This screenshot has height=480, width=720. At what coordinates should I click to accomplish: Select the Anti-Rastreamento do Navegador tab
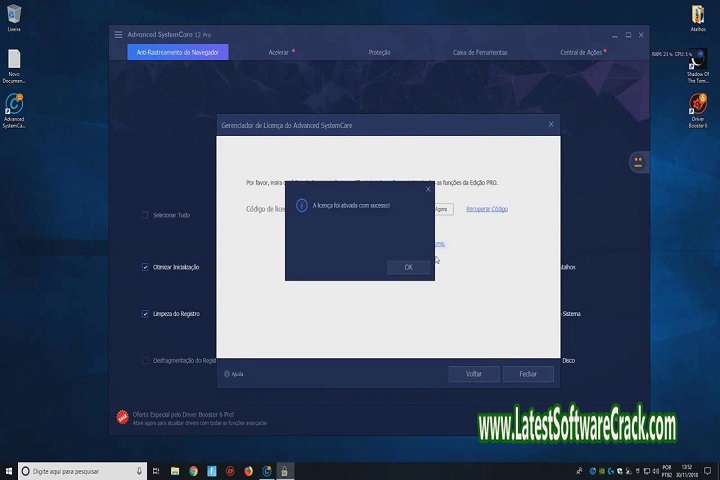178,52
